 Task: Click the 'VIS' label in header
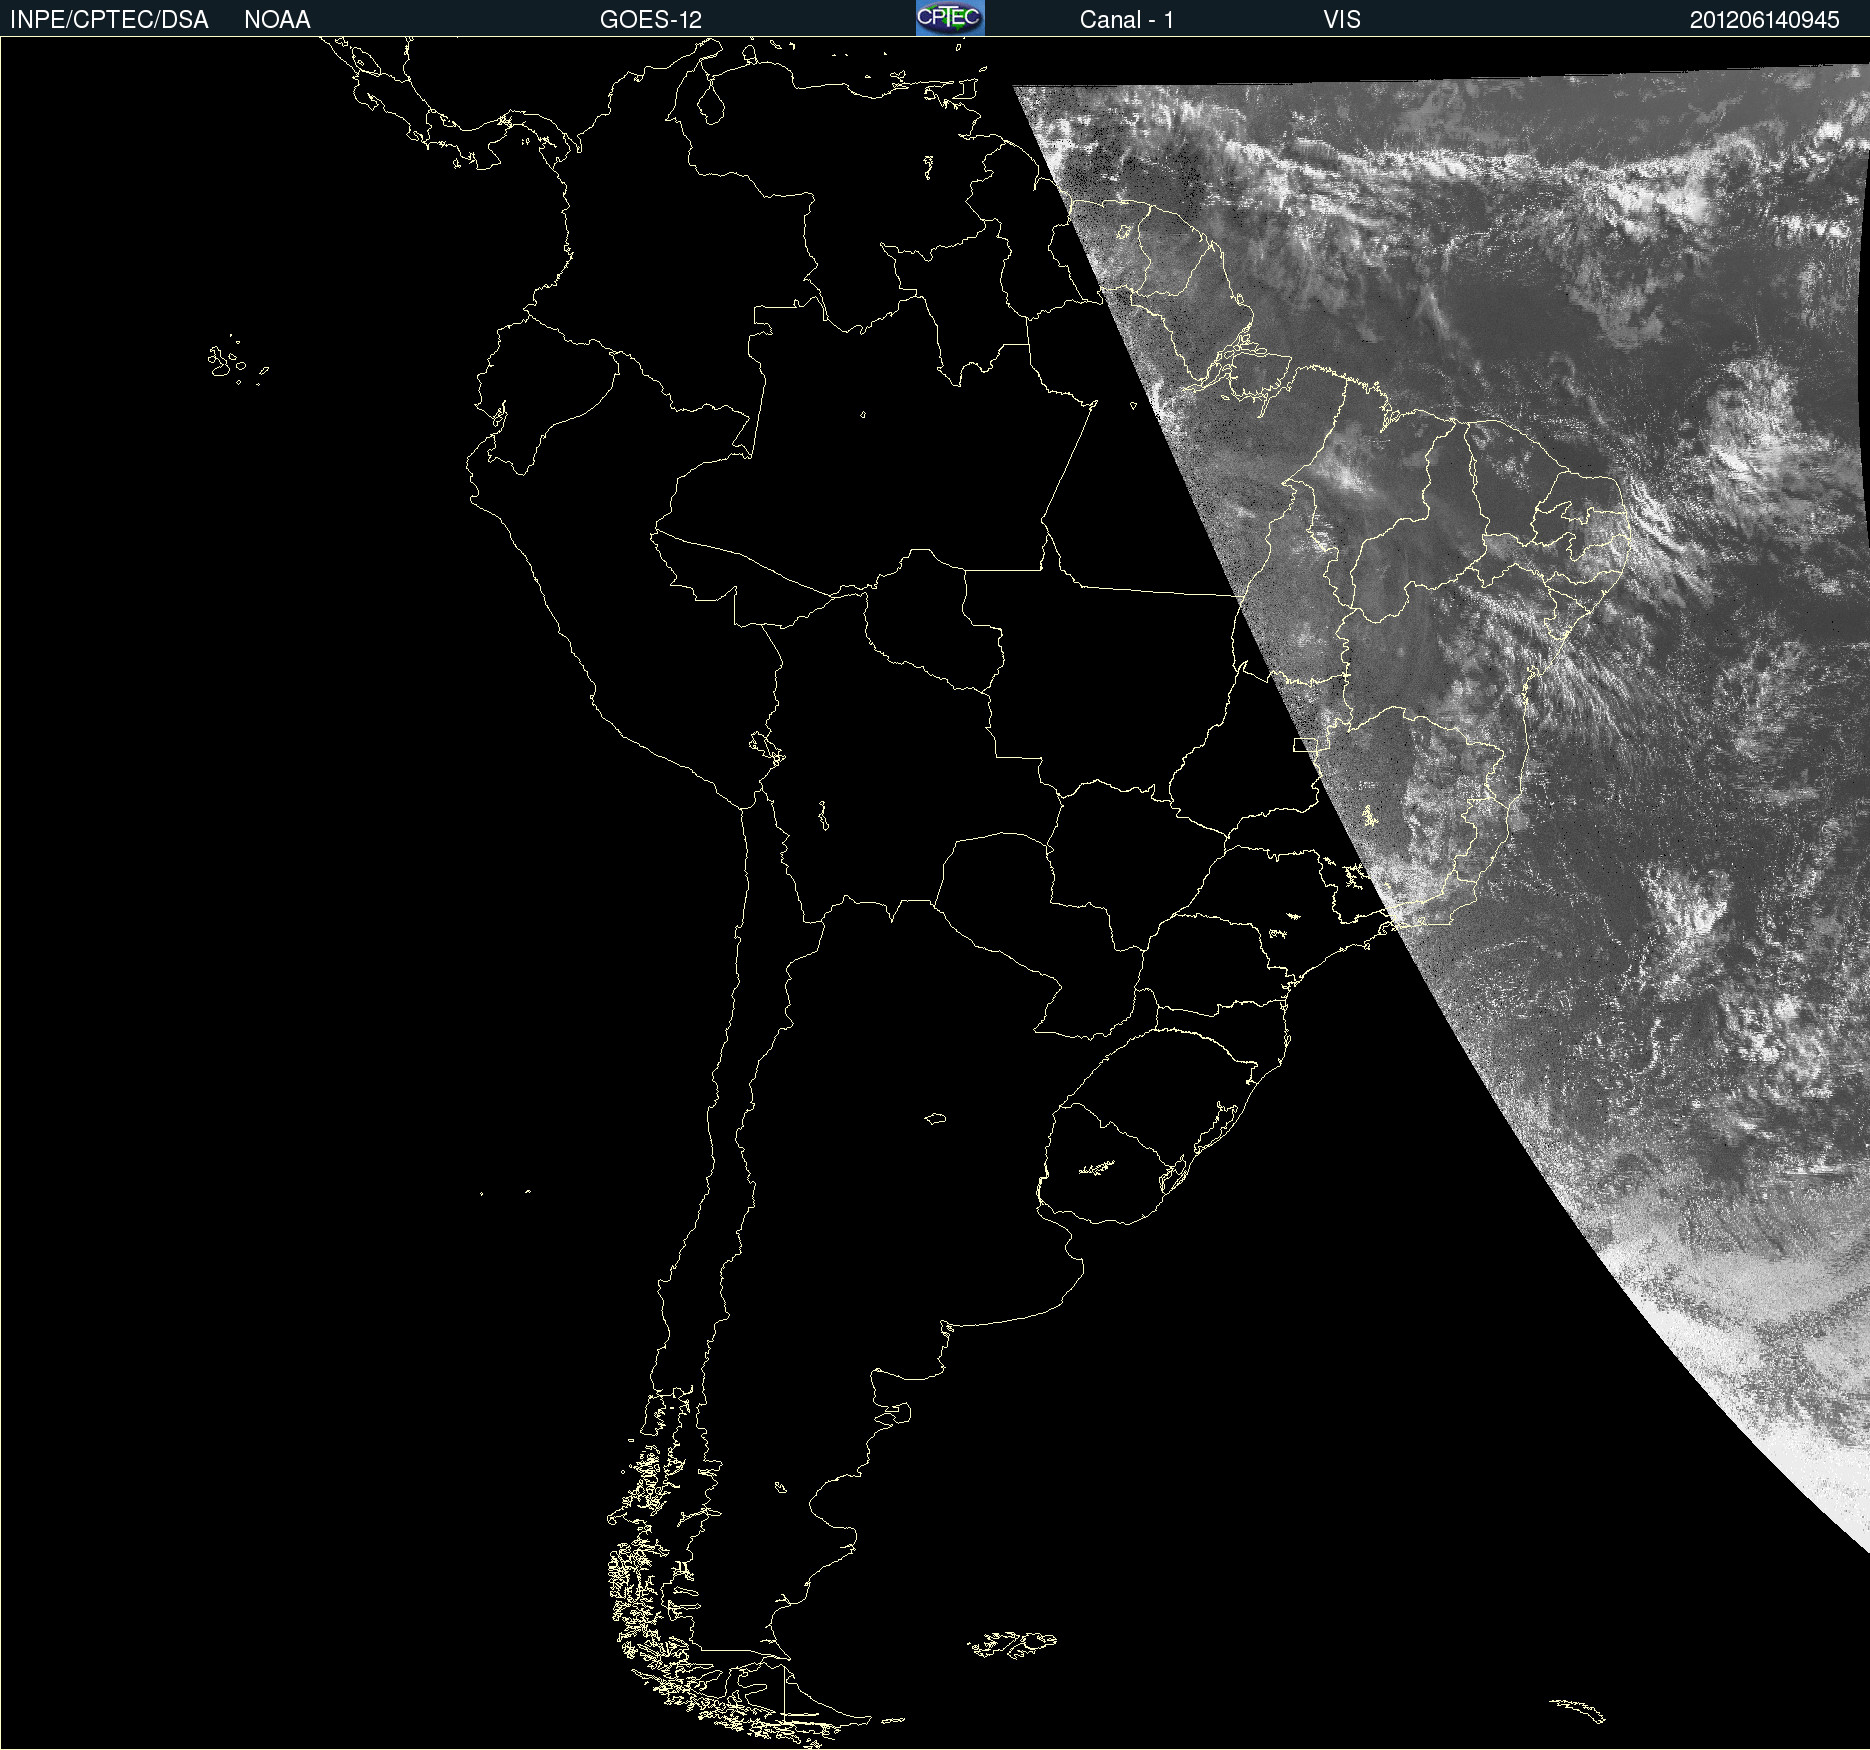pos(1342,20)
